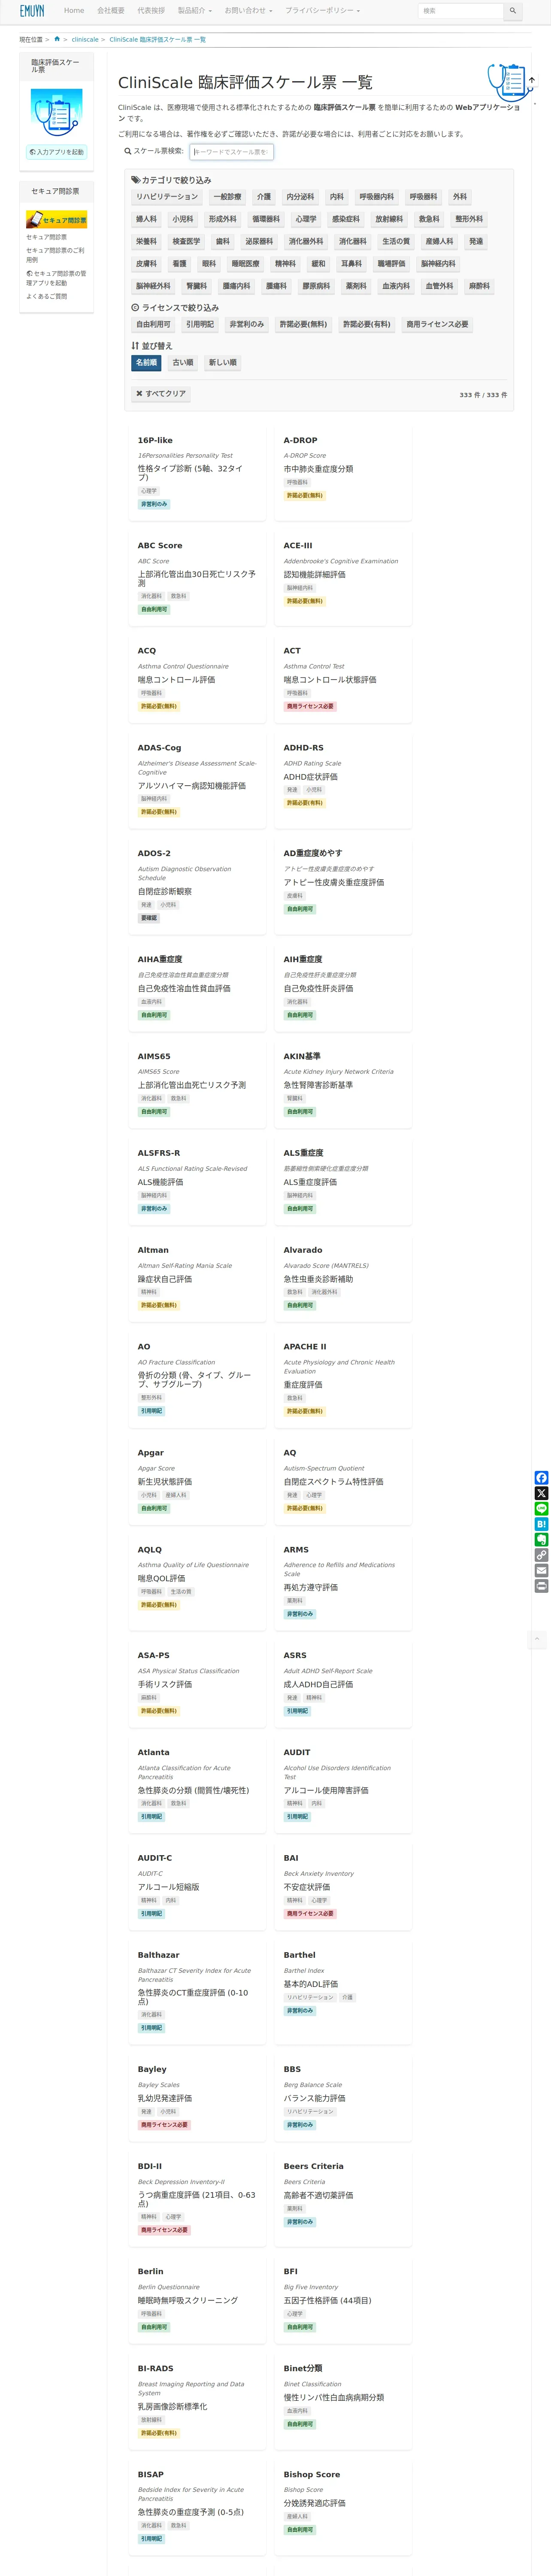The width and height of the screenshot is (551, 2576).
Task: Toggle the 非営利のみ license filter
Action: tap(247, 324)
